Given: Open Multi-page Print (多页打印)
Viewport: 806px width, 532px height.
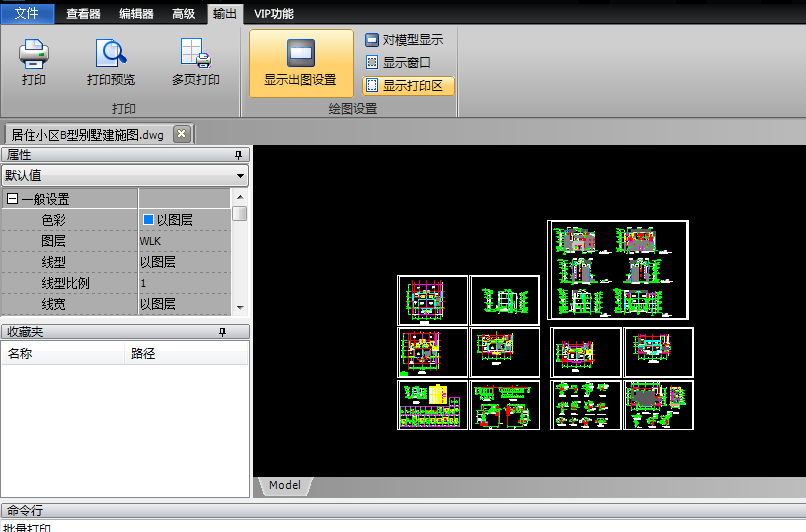Looking at the screenshot, I should click(x=196, y=62).
